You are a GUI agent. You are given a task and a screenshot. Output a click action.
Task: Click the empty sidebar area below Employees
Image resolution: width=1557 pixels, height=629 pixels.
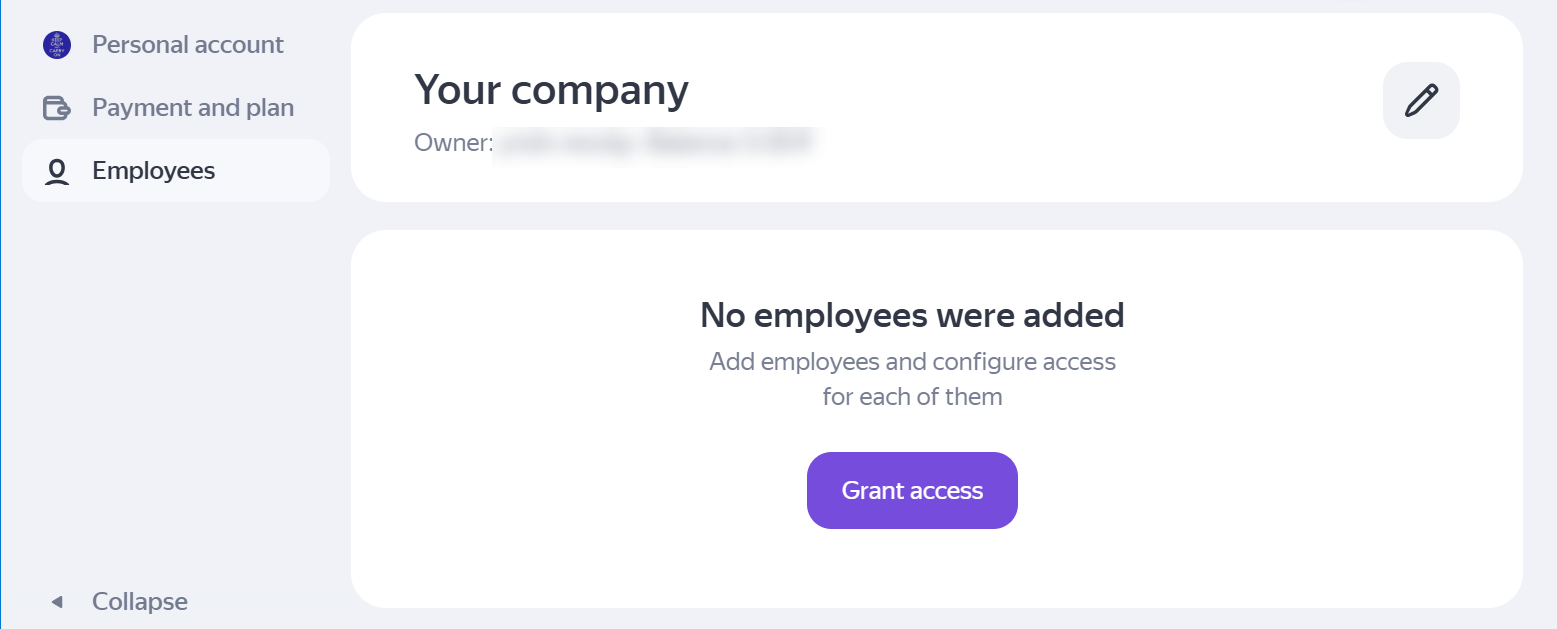[x=175, y=380]
